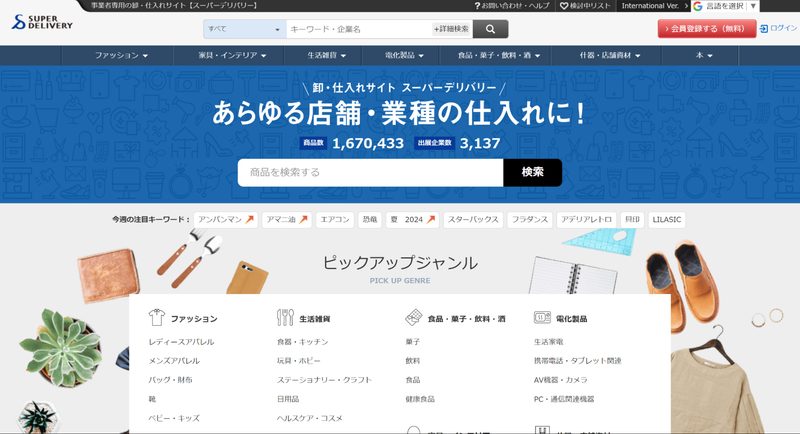Click the login door icon
The height and width of the screenshot is (434, 800).
(x=764, y=29)
